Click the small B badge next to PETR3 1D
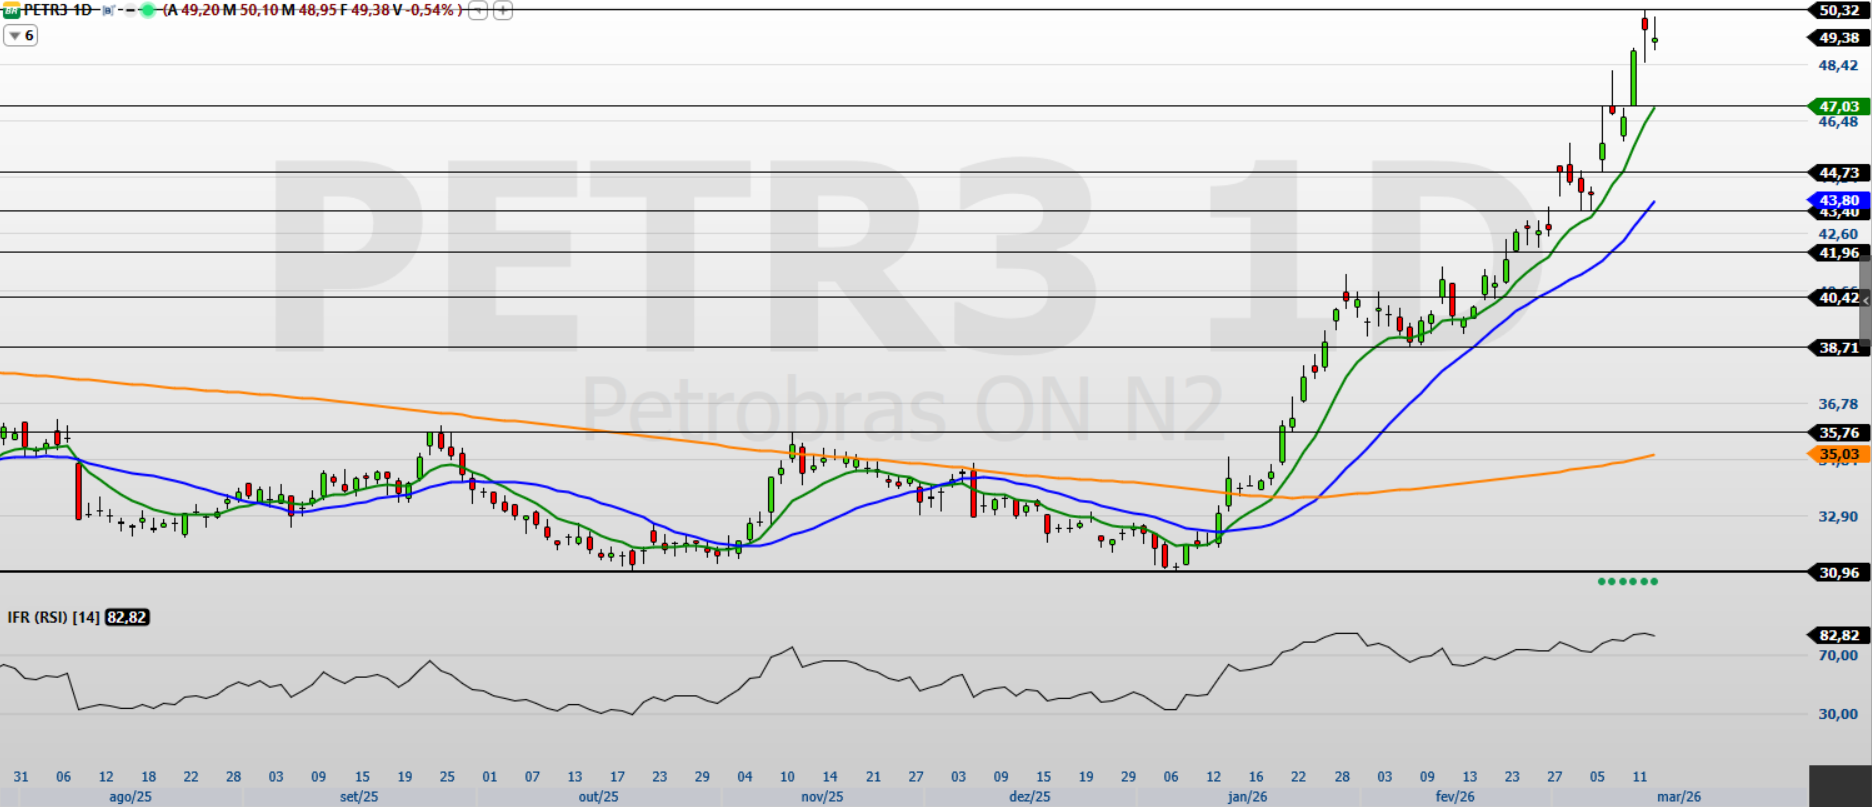 pyautogui.click(x=108, y=10)
